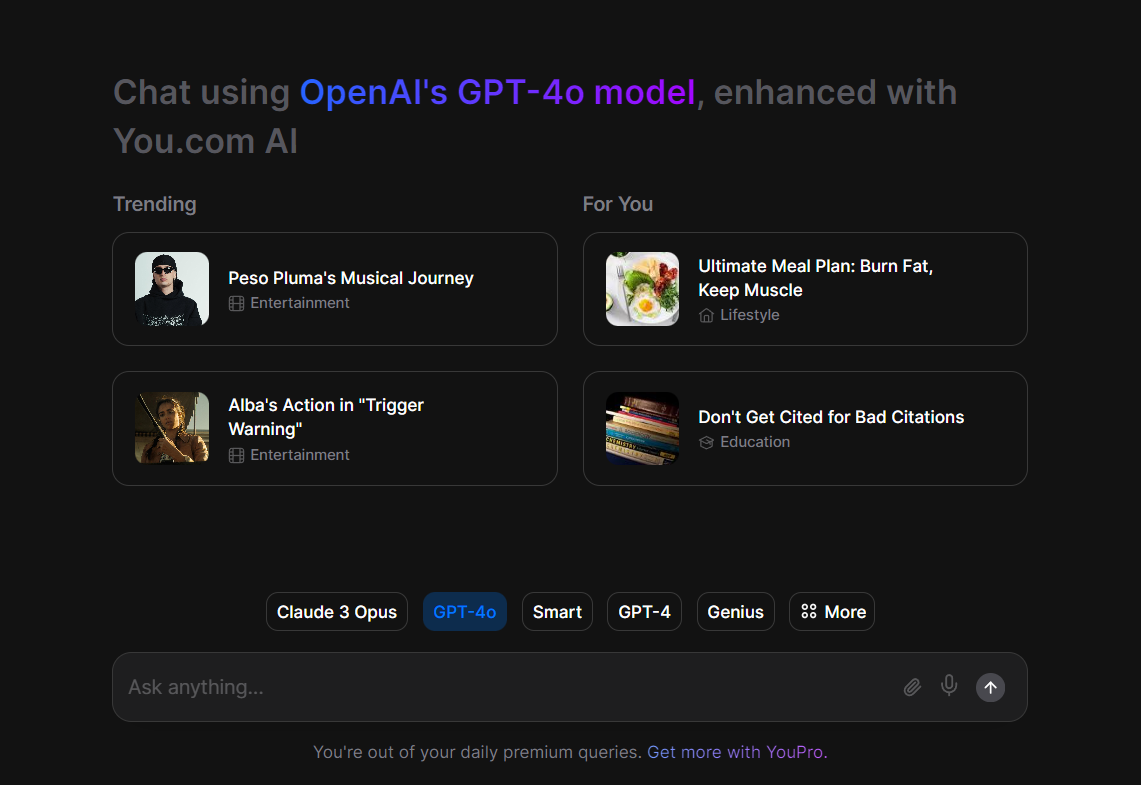Click the Education category label
The image size is (1141, 785).
tap(755, 442)
